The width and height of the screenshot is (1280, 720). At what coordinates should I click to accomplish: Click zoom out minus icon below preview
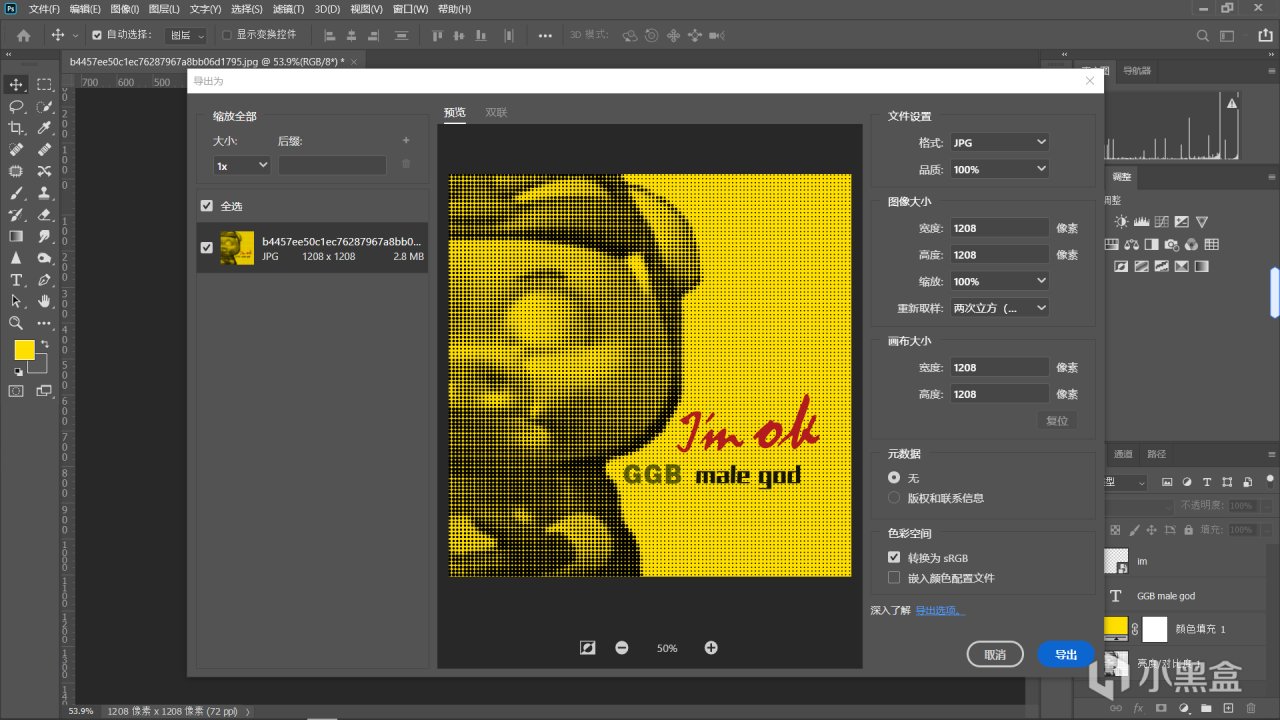622,648
